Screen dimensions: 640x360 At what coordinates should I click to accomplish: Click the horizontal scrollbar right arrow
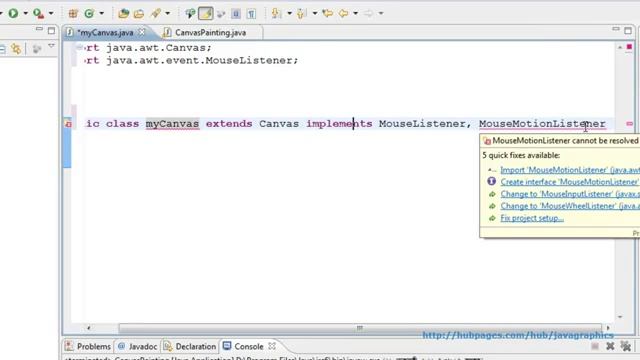pos(608,328)
